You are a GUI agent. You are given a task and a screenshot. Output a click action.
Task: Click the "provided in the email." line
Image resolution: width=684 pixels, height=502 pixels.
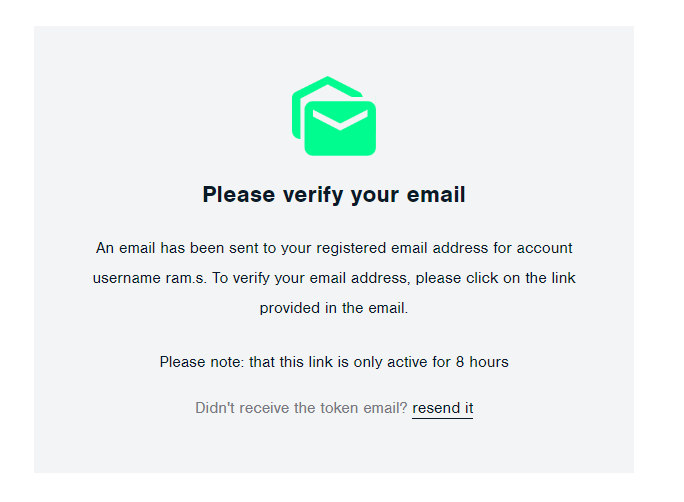coord(334,308)
